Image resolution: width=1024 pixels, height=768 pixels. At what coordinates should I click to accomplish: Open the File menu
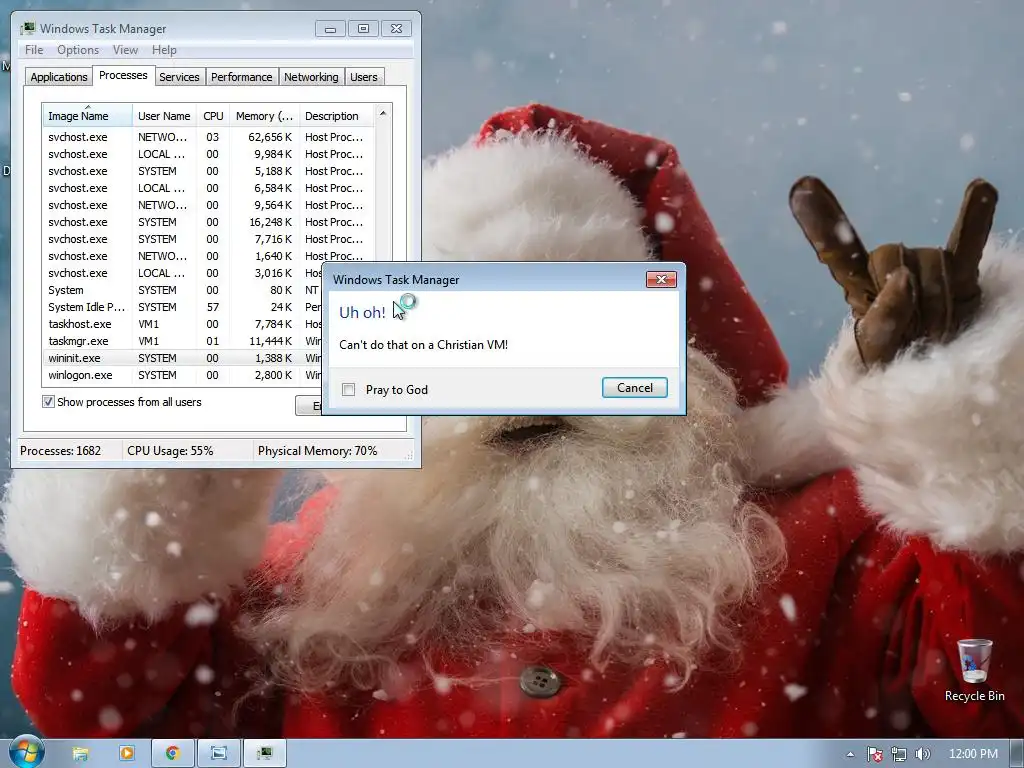point(34,50)
